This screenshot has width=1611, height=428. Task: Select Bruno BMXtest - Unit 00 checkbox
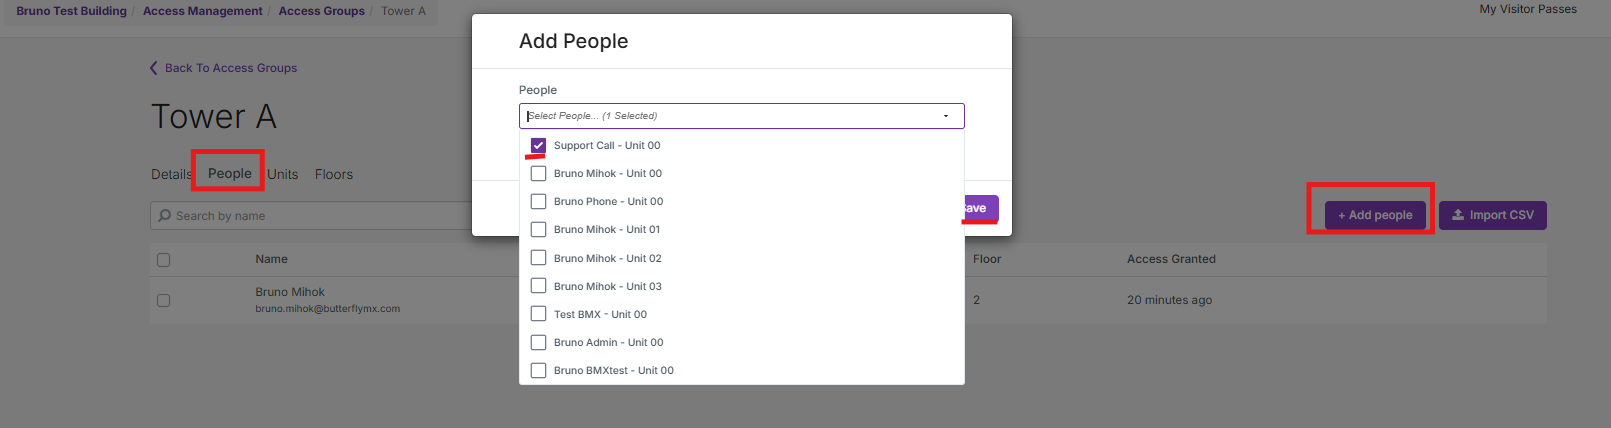point(538,370)
